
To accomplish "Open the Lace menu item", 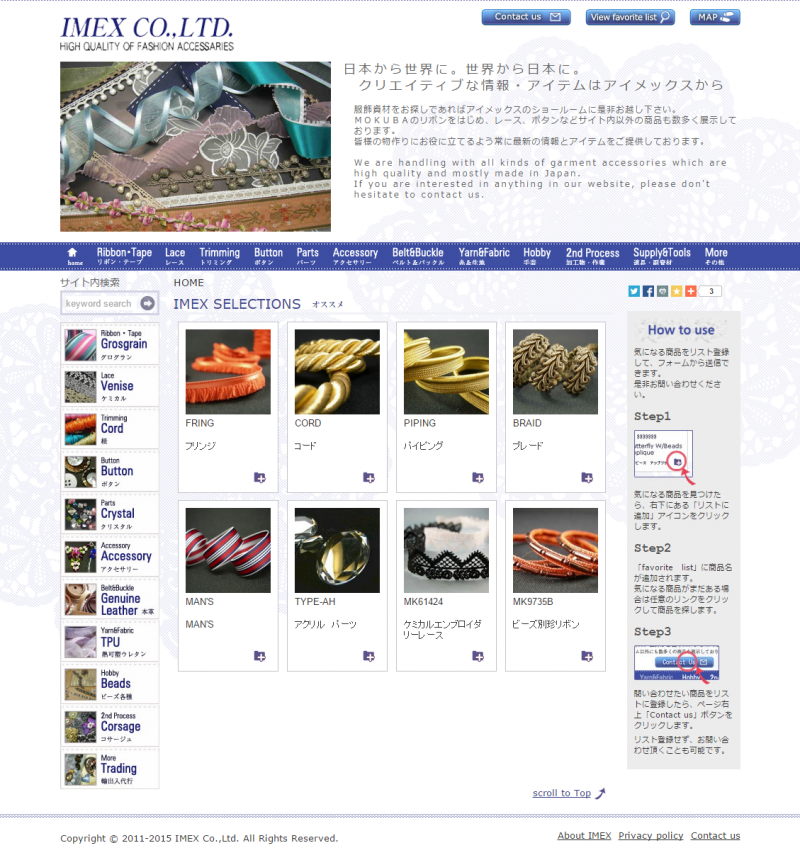I will click(175, 256).
